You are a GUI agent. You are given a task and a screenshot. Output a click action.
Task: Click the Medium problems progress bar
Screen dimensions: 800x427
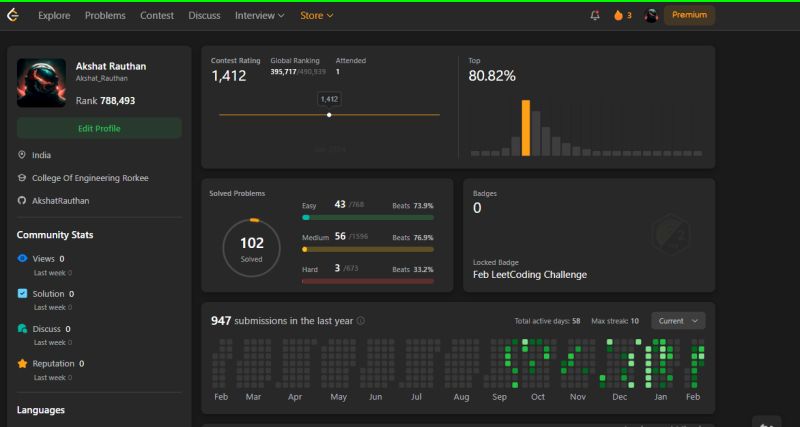point(368,249)
